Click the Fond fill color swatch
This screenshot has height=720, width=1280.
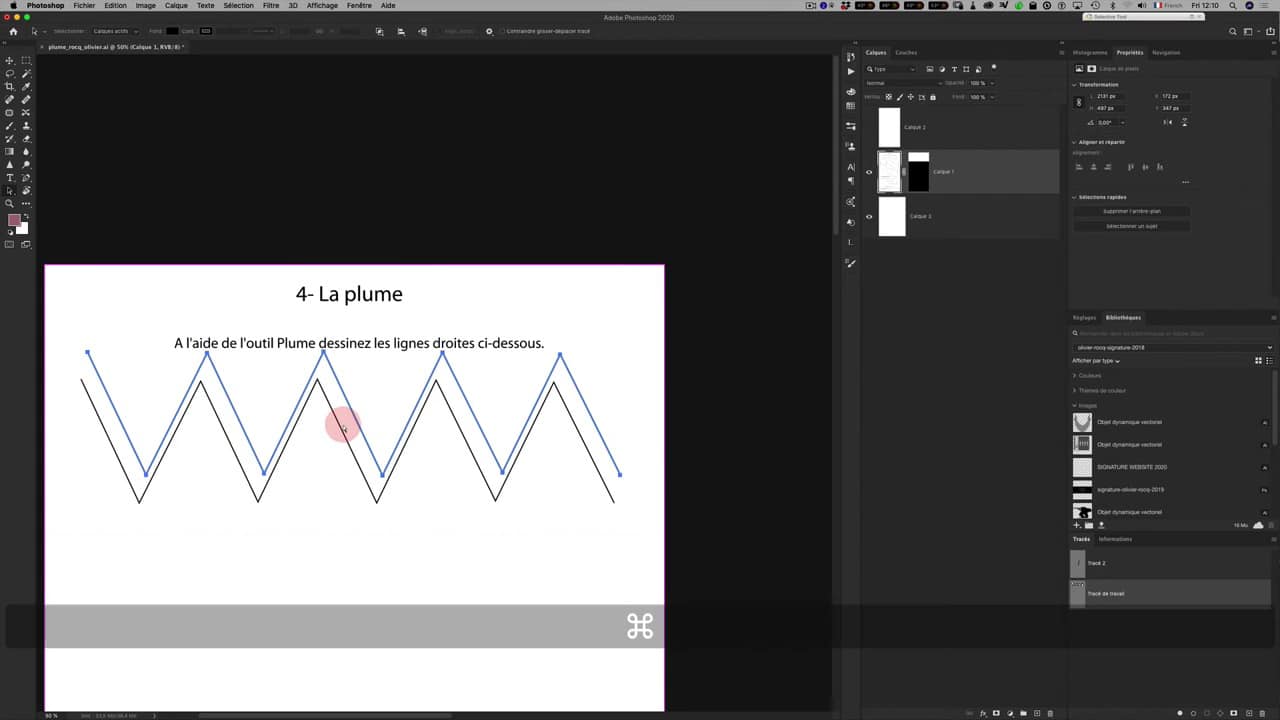click(171, 31)
